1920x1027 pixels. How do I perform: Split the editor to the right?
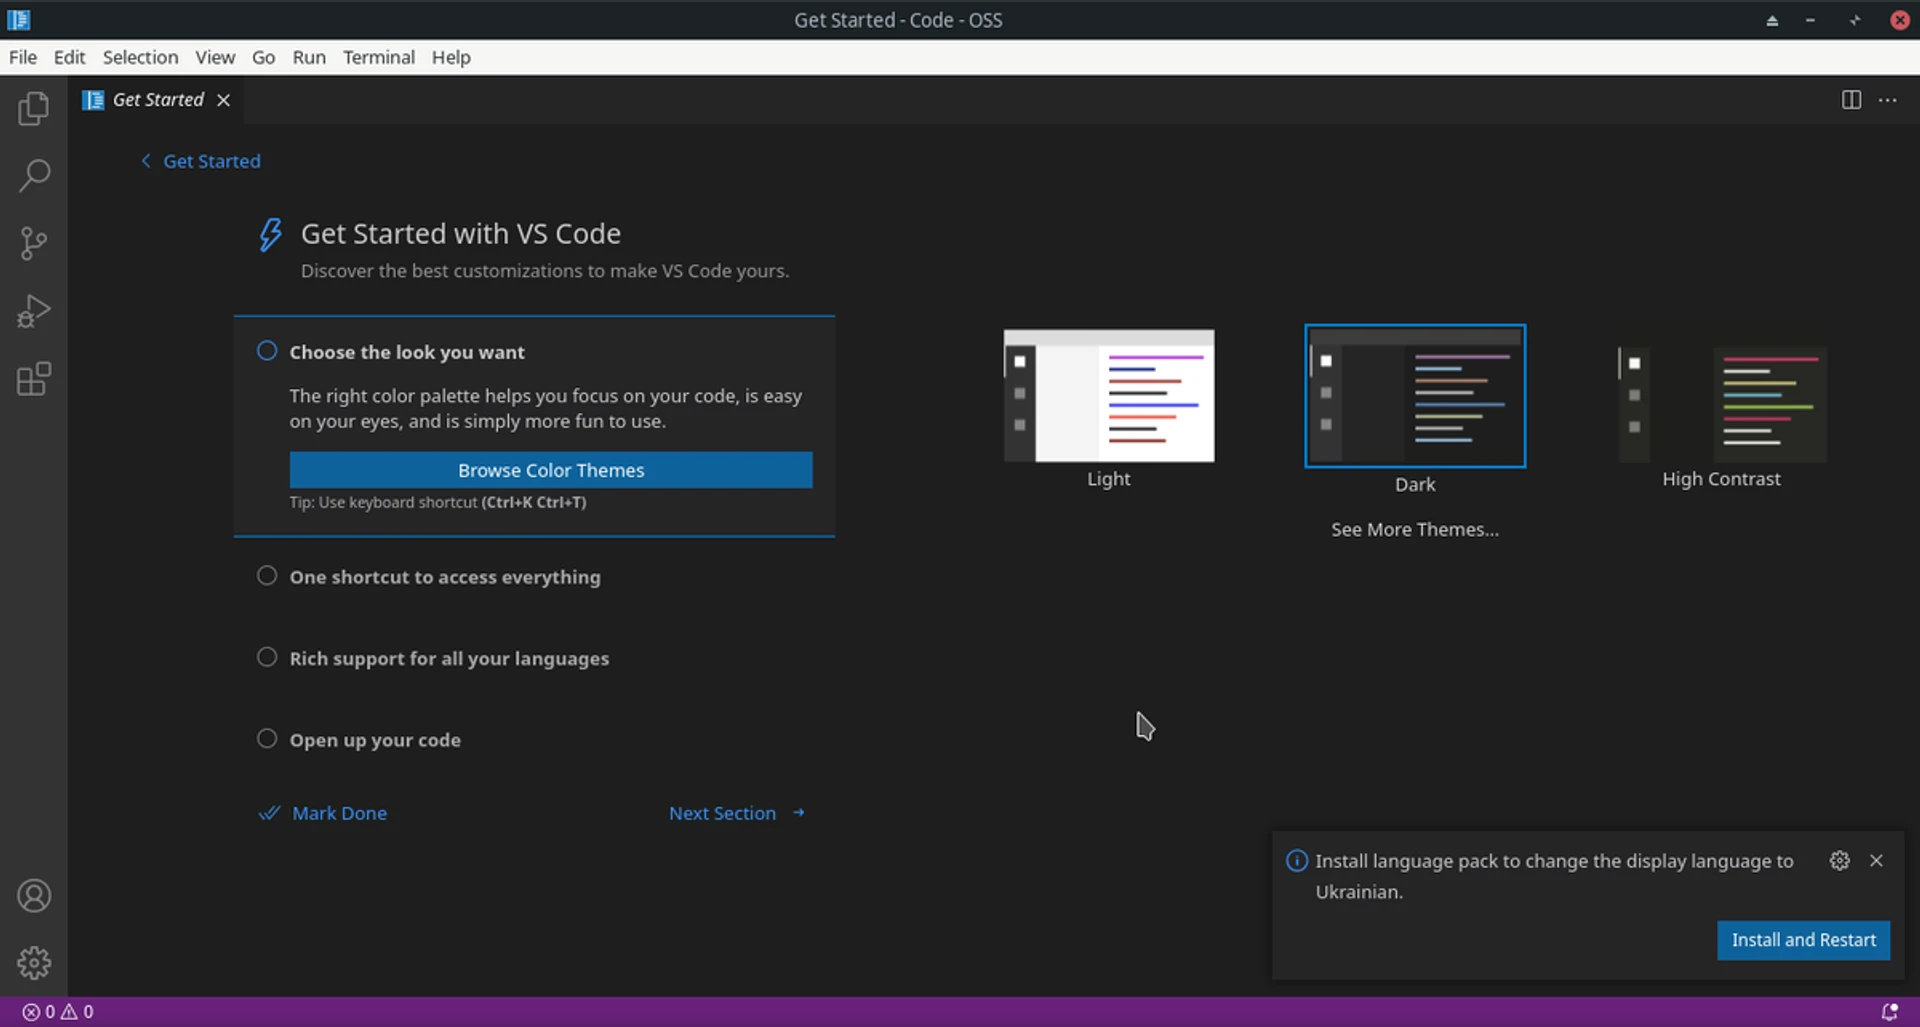pyautogui.click(x=1851, y=100)
